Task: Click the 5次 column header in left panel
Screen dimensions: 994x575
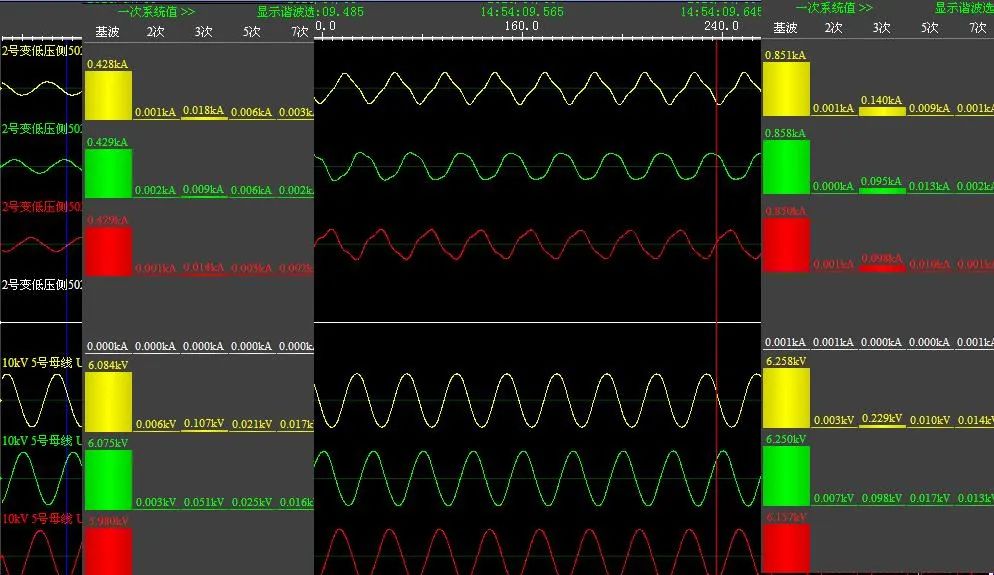Action: 252,31
